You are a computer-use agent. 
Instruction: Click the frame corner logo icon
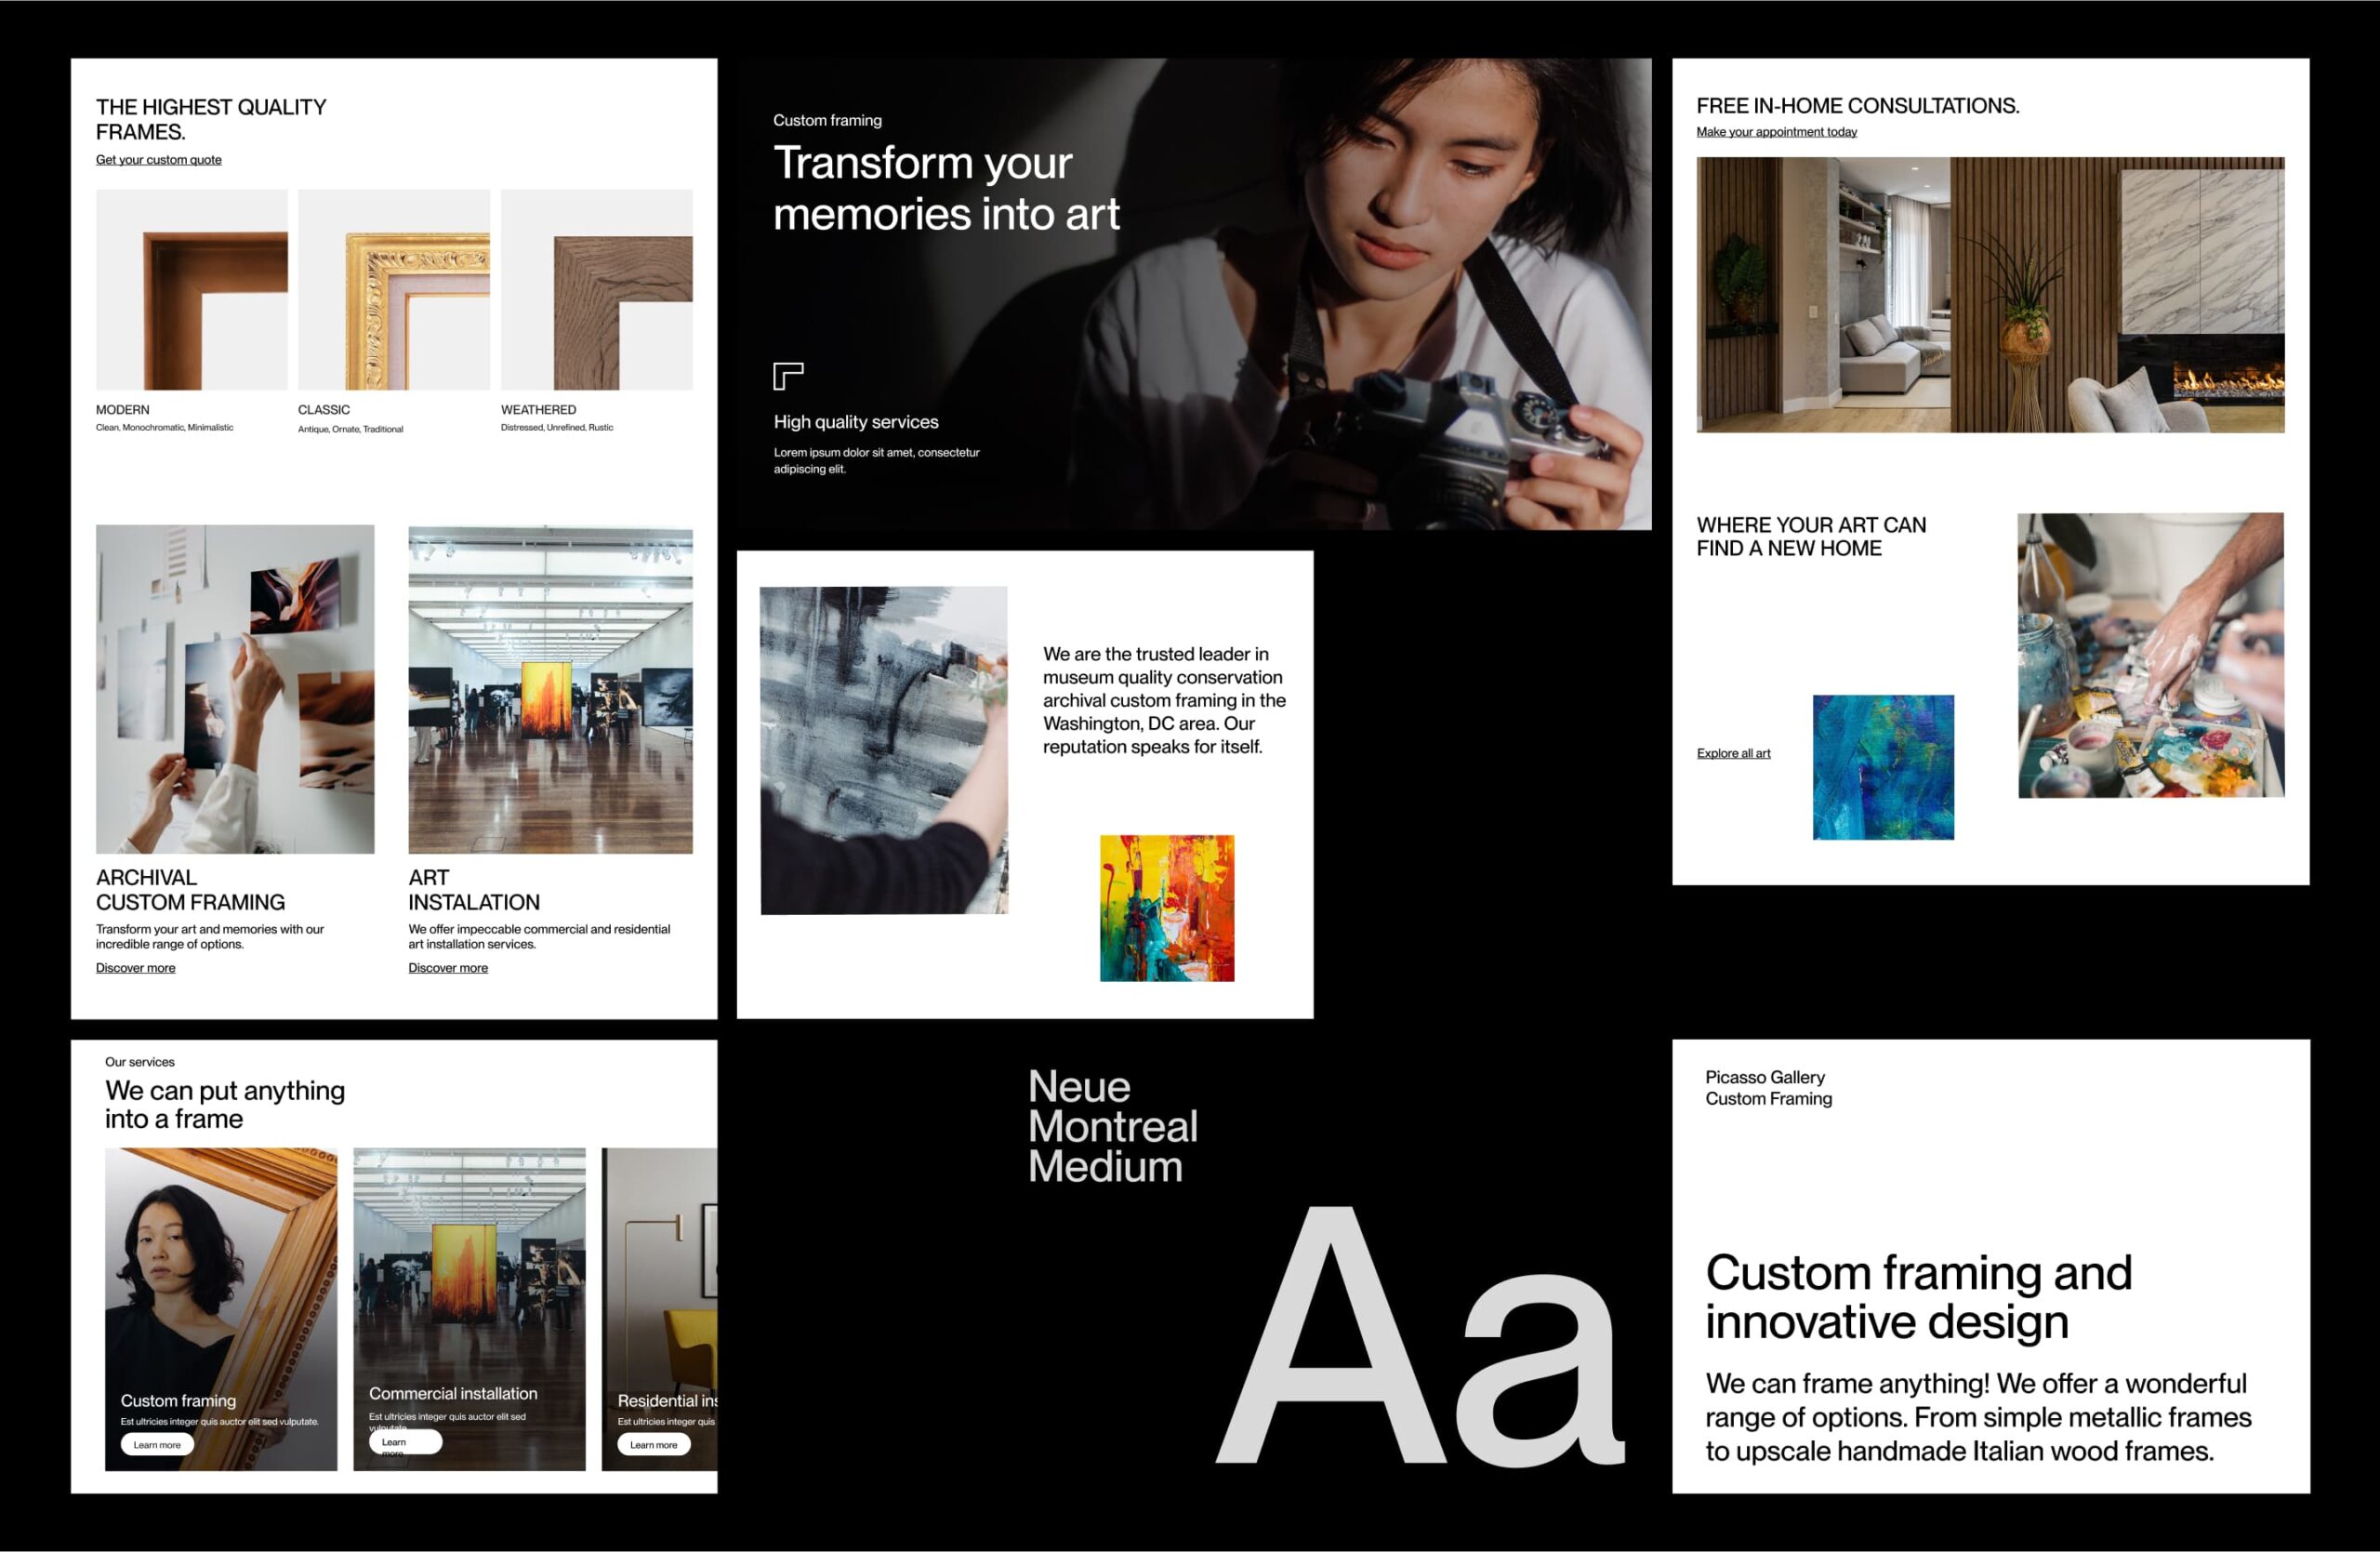click(788, 376)
